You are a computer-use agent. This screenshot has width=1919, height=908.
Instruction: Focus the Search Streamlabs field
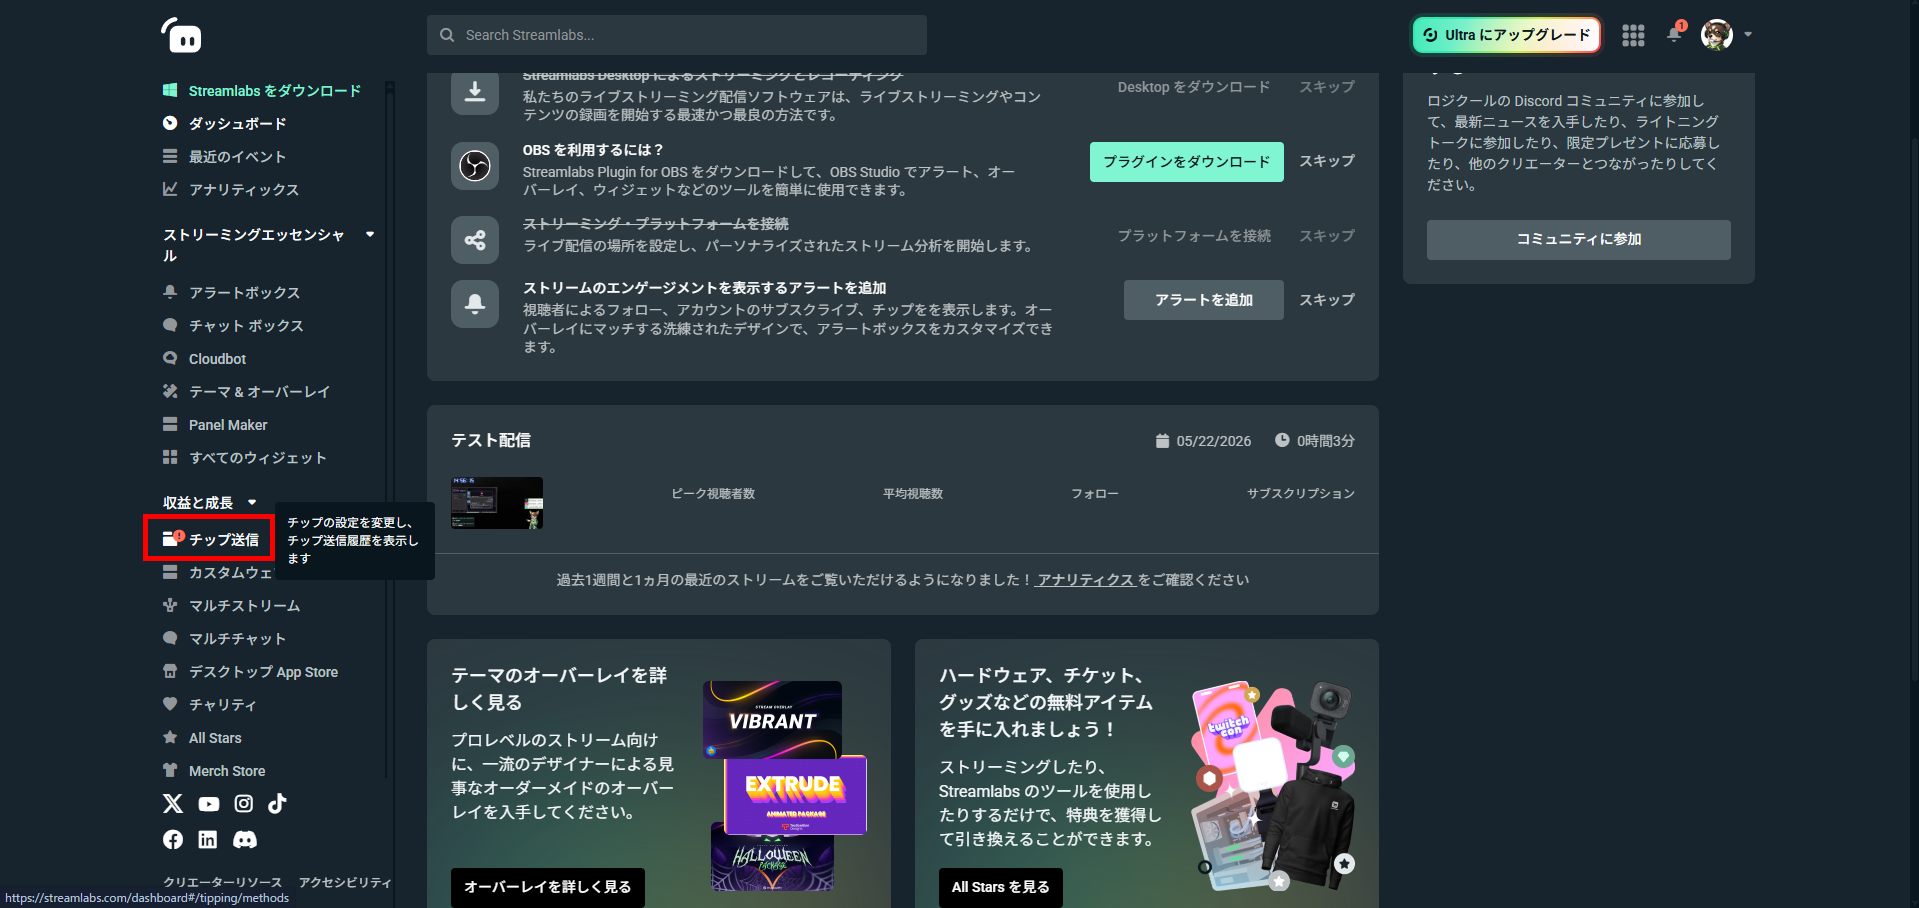point(677,35)
